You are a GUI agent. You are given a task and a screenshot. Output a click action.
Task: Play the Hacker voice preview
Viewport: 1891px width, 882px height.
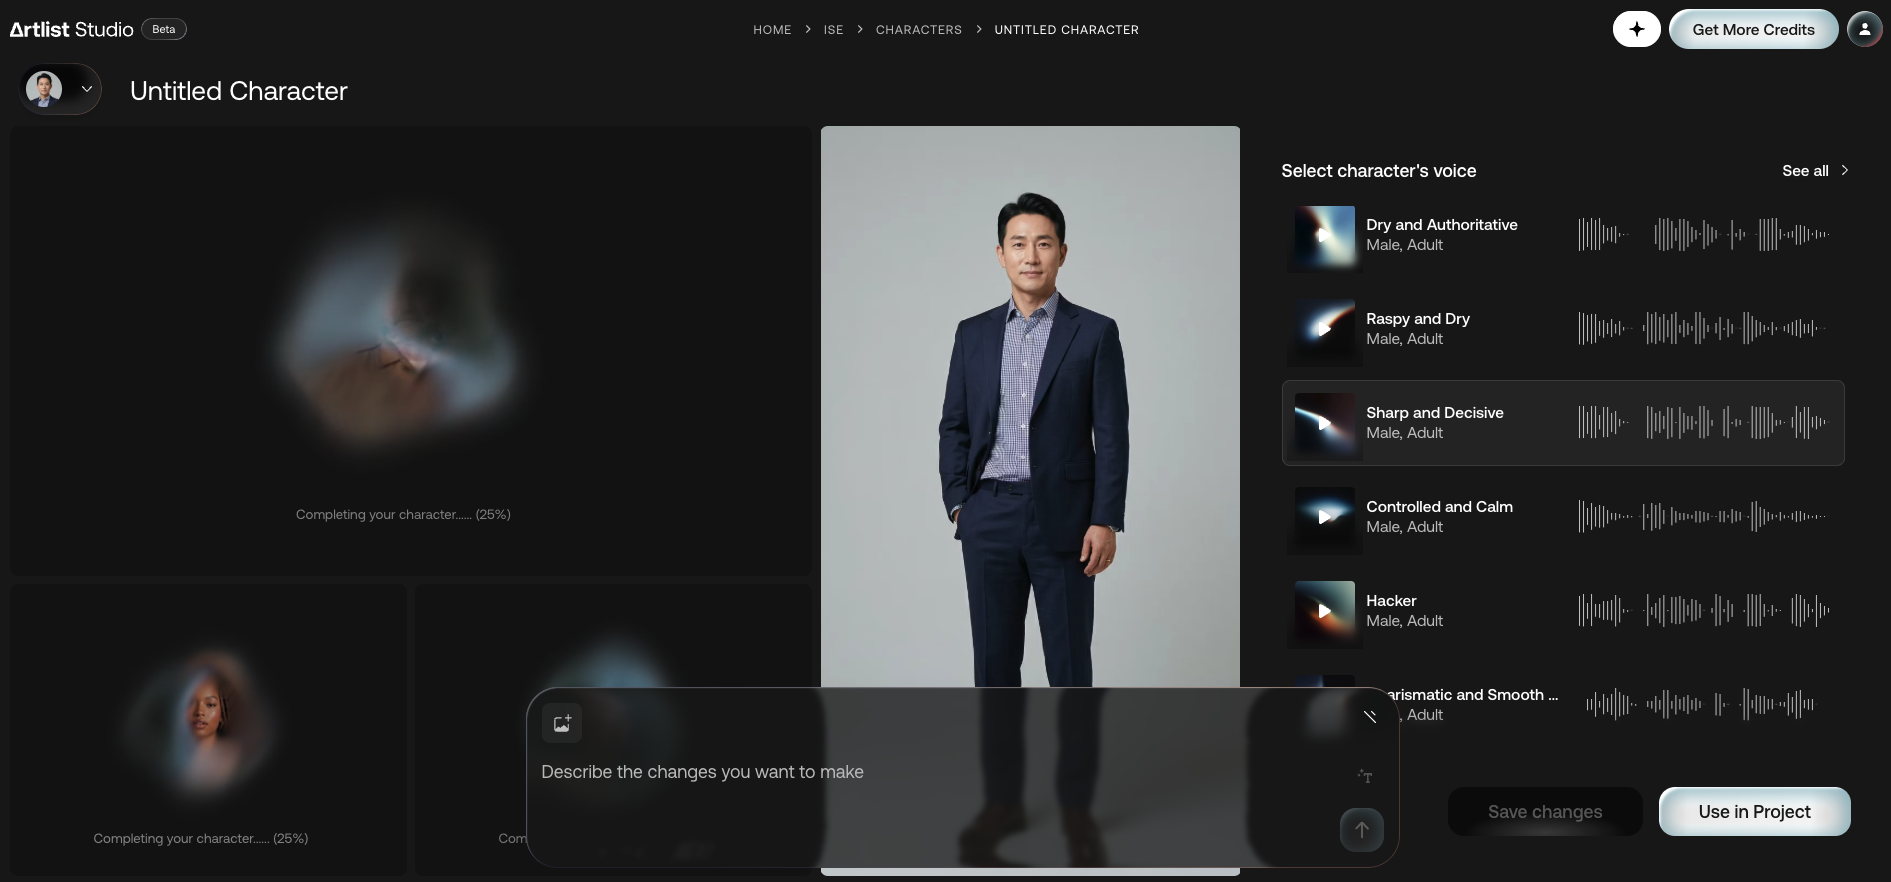[1325, 611]
